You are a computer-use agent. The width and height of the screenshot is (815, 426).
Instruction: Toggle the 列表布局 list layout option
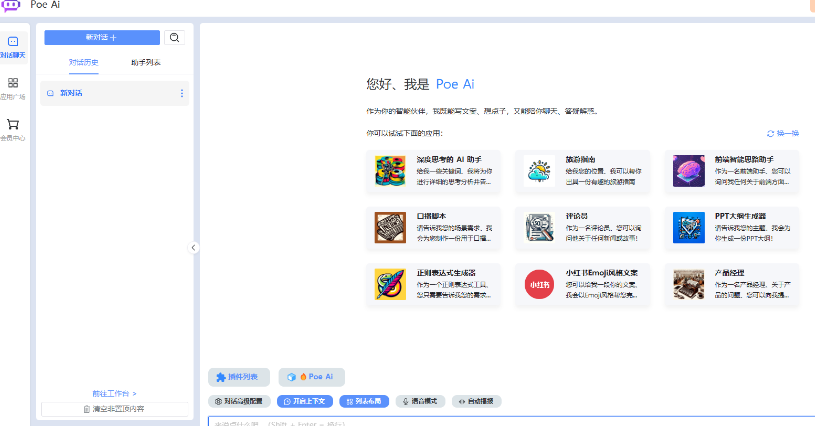pyautogui.click(x=364, y=402)
